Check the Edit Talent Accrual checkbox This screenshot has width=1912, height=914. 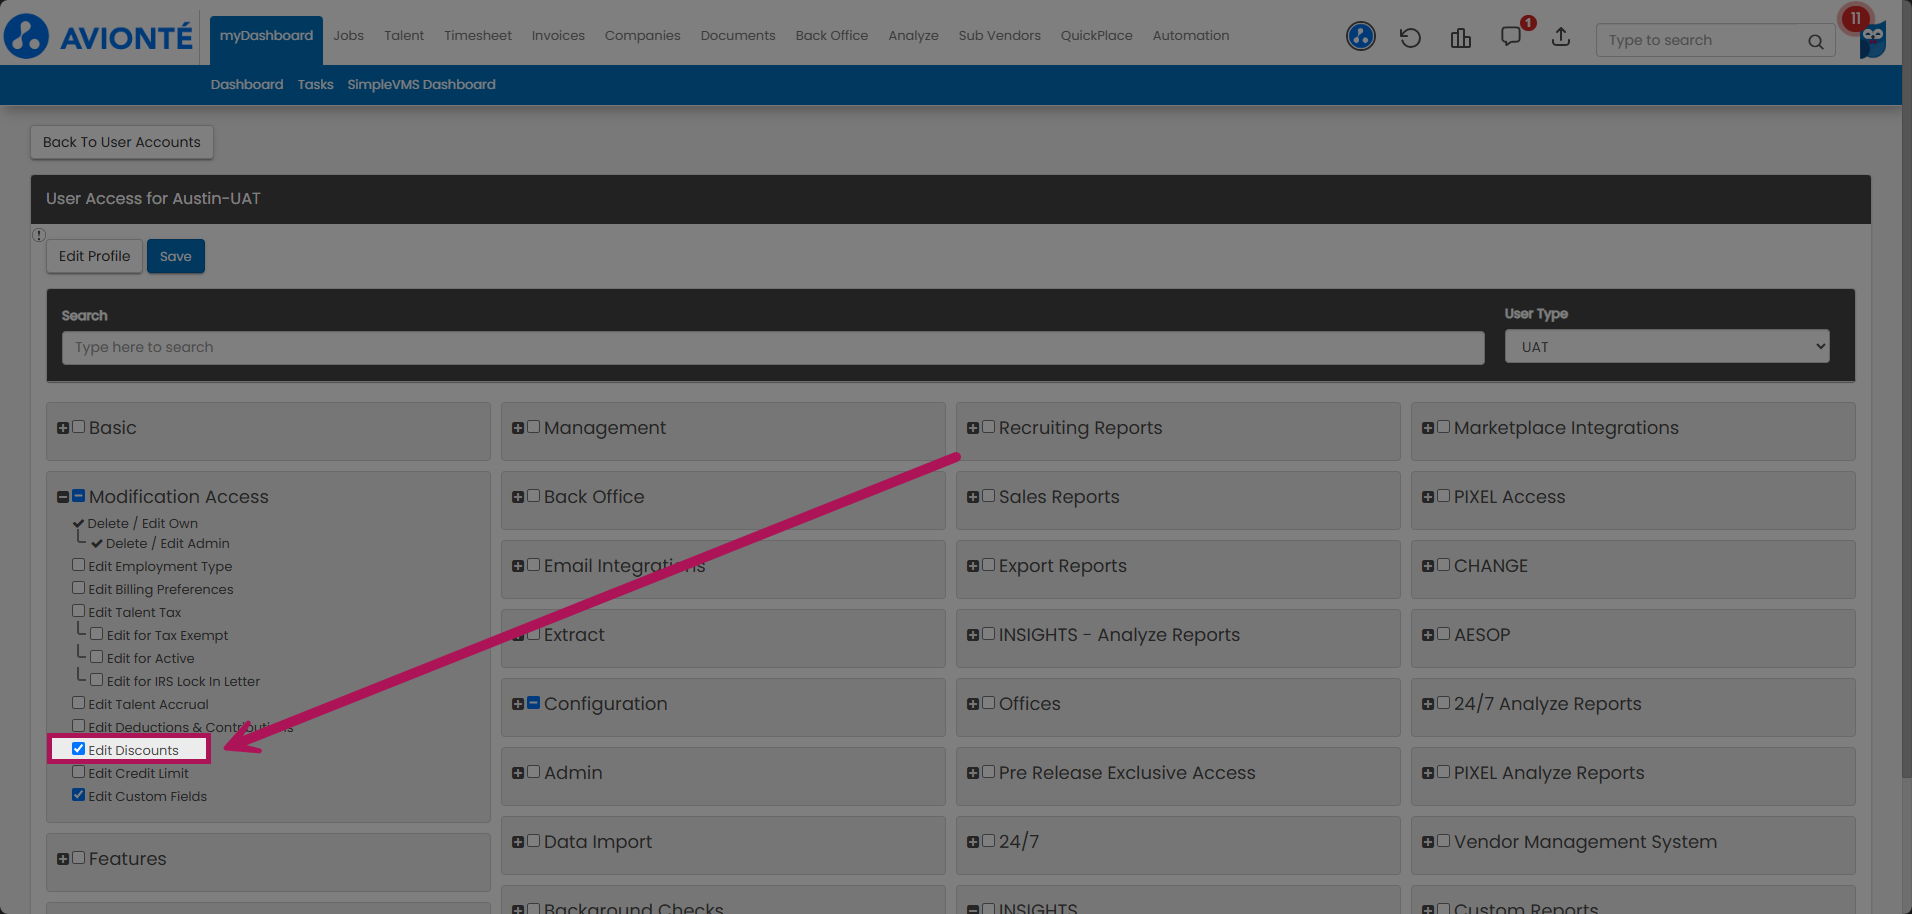click(78, 703)
